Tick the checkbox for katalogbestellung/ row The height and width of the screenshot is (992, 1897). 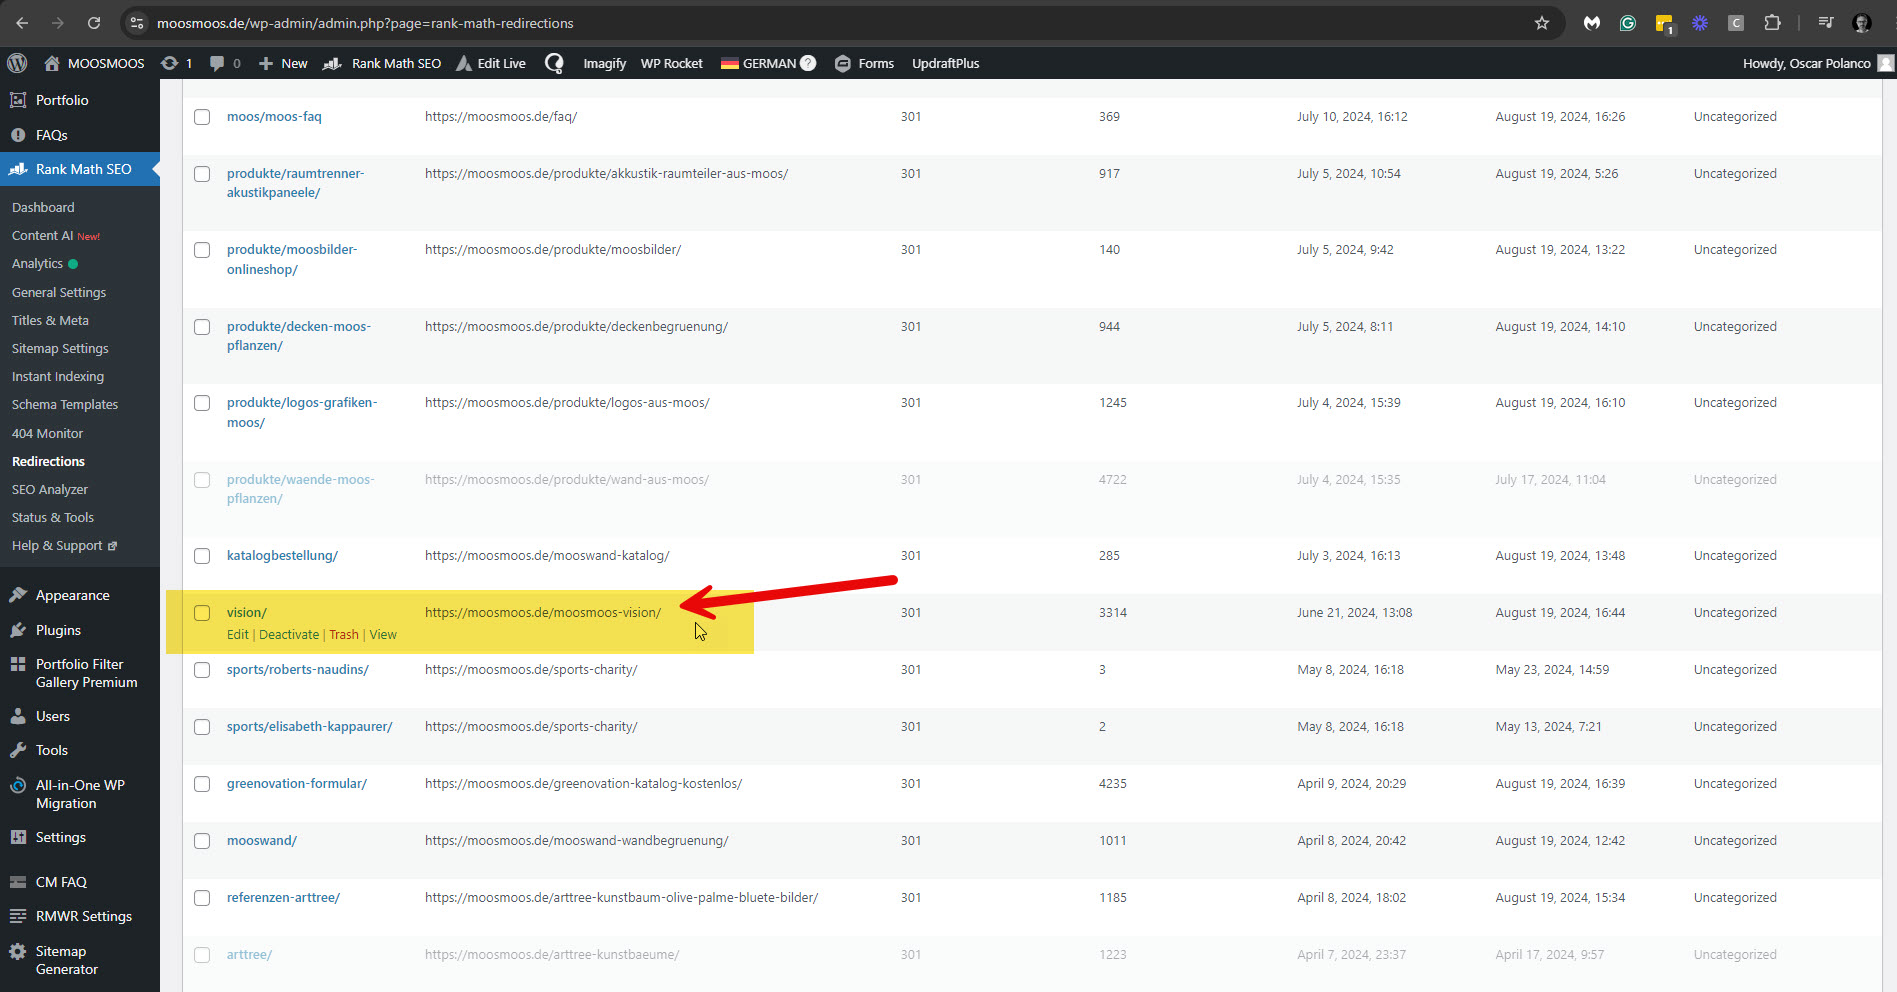pyautogui.click(x=202, y=556)
